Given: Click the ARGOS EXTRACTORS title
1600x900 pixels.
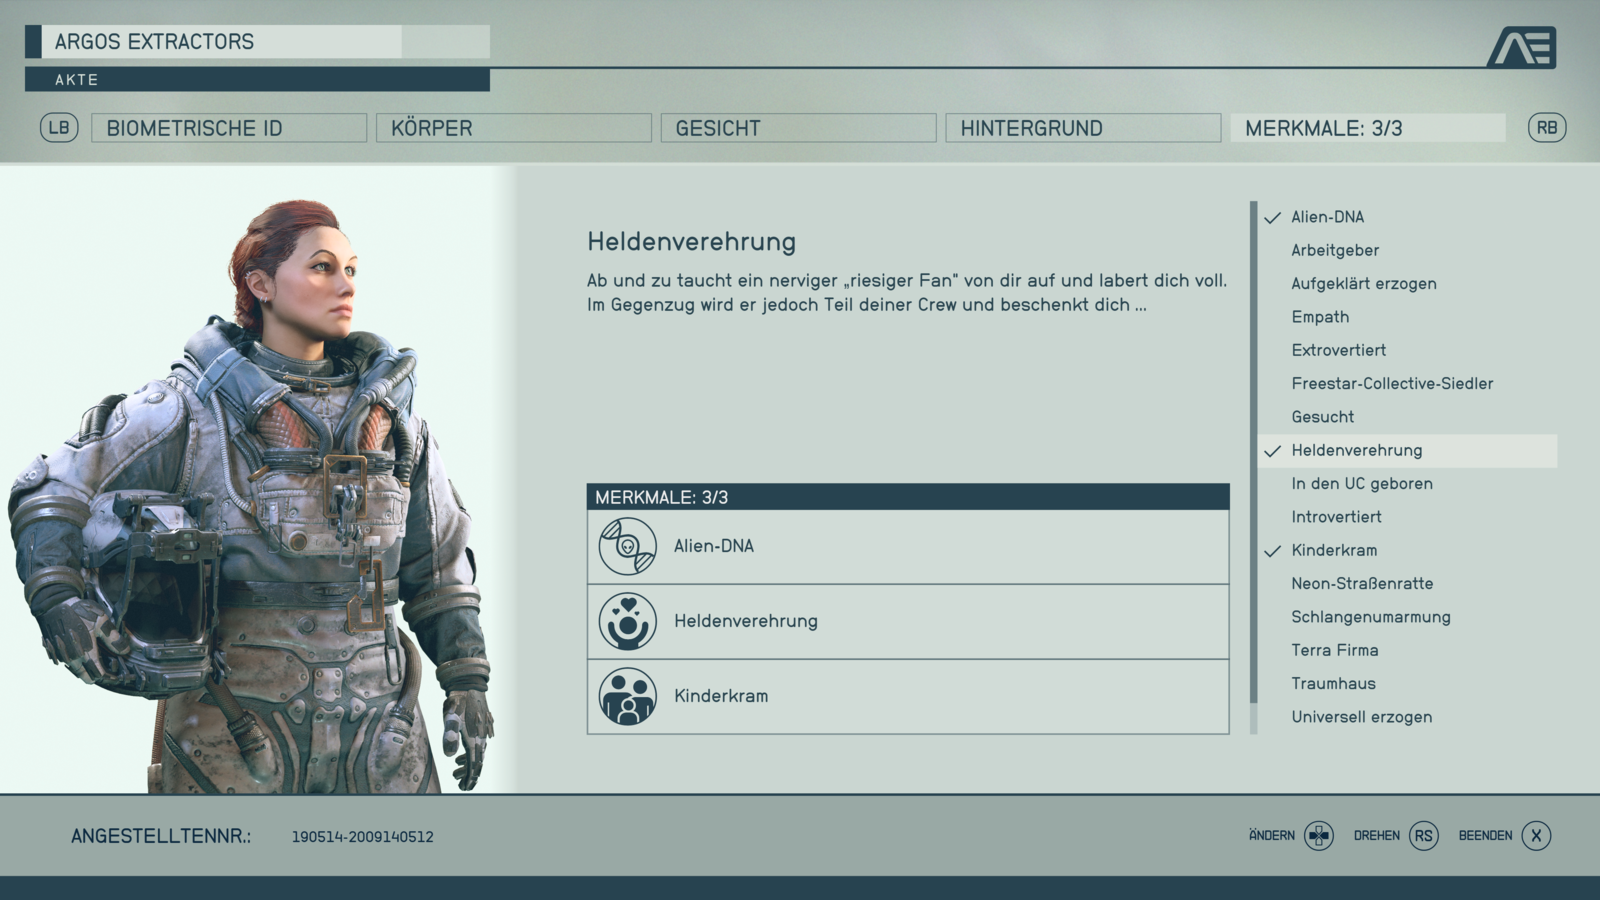Looking at the screenshot, I should [x=155, y=42].
